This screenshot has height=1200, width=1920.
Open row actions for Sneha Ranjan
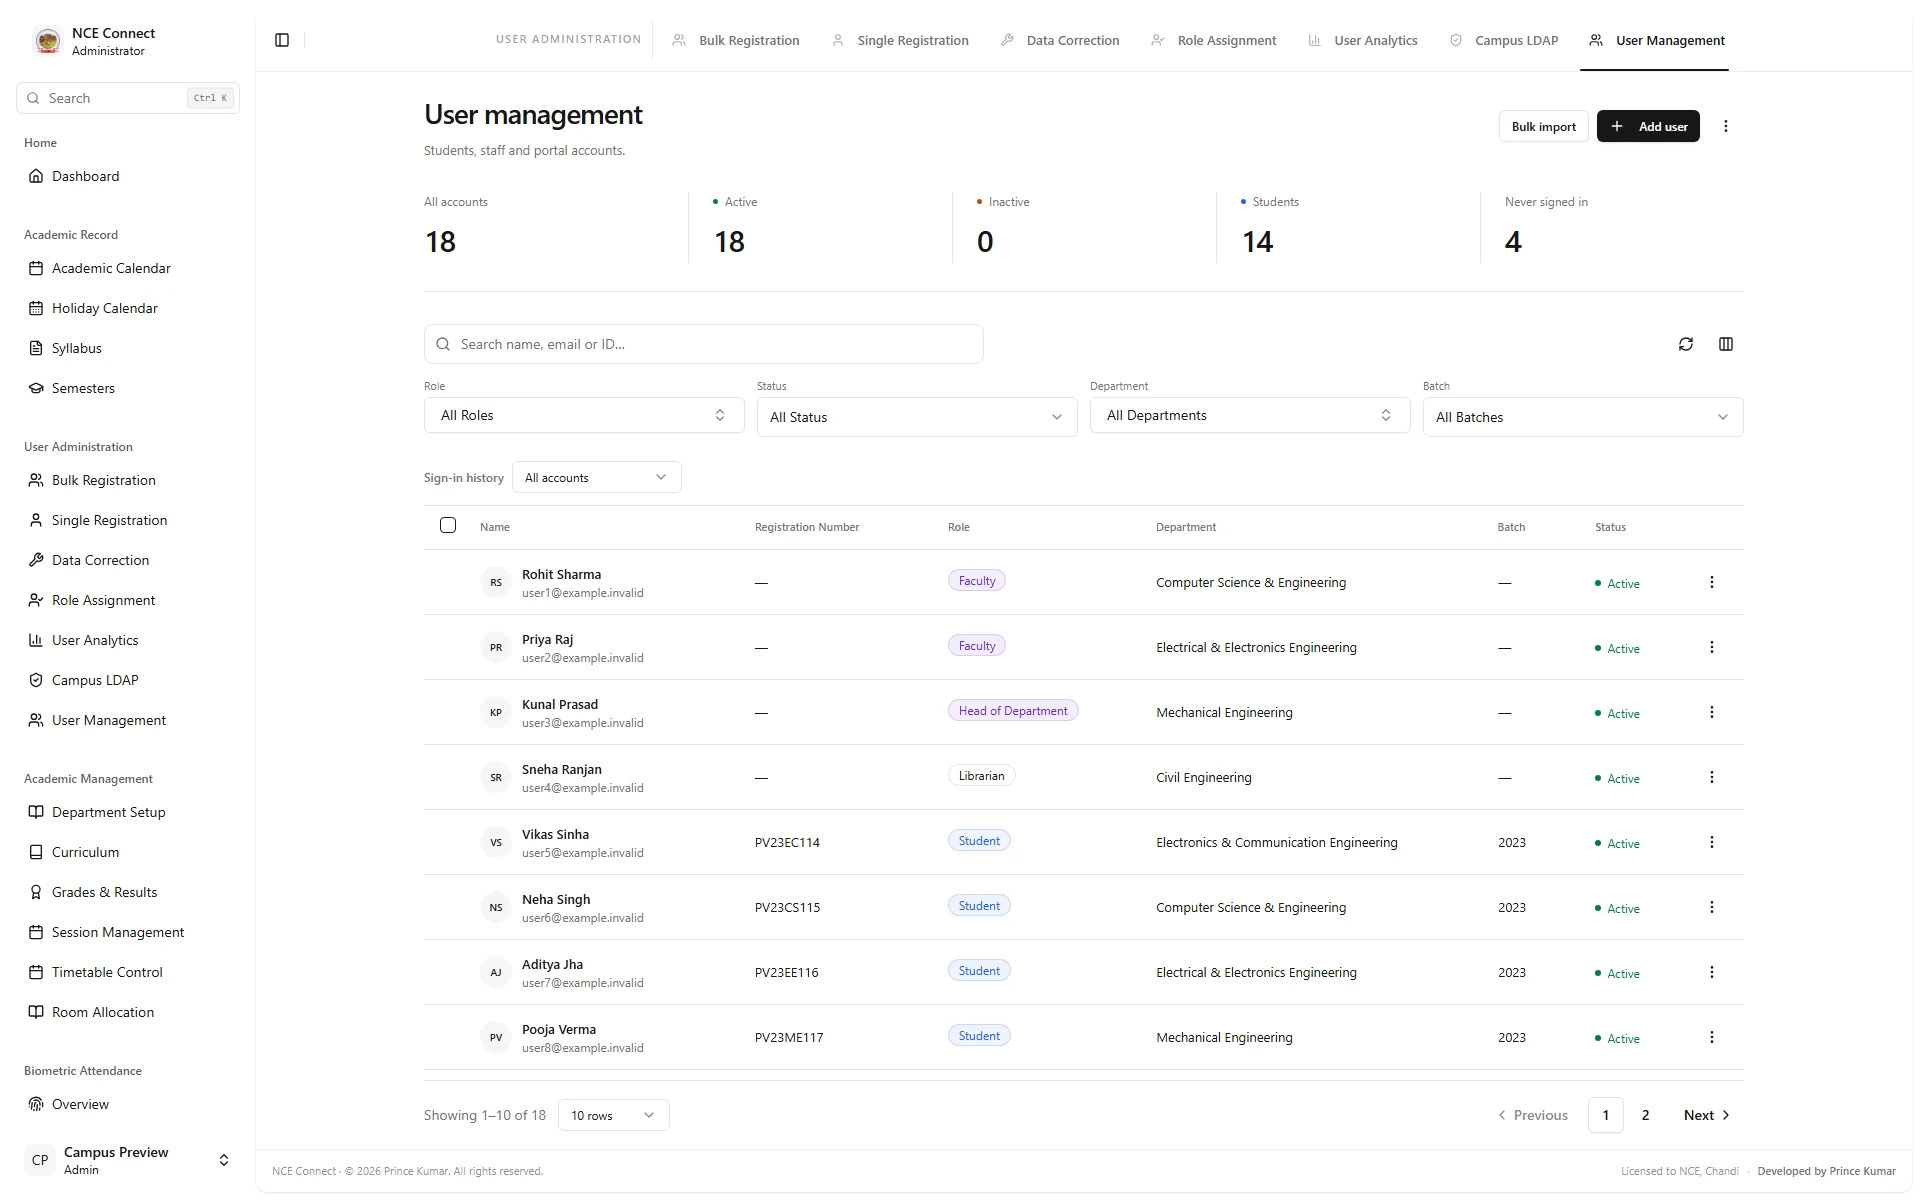[x=1711, y=777]
